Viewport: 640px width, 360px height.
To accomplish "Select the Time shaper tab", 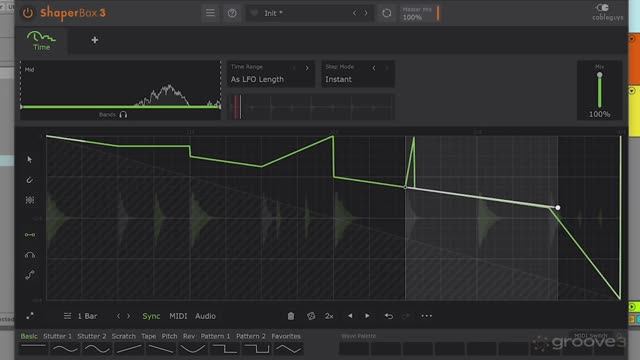I will tap(41, 41).
